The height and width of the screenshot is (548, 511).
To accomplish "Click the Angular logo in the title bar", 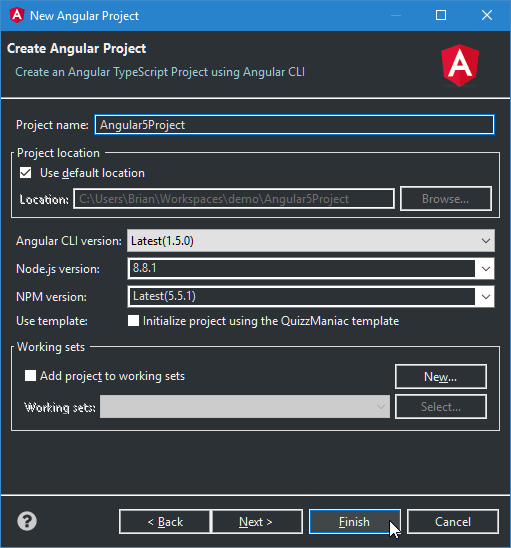I will pyautogui.click(x=17, y=15).
